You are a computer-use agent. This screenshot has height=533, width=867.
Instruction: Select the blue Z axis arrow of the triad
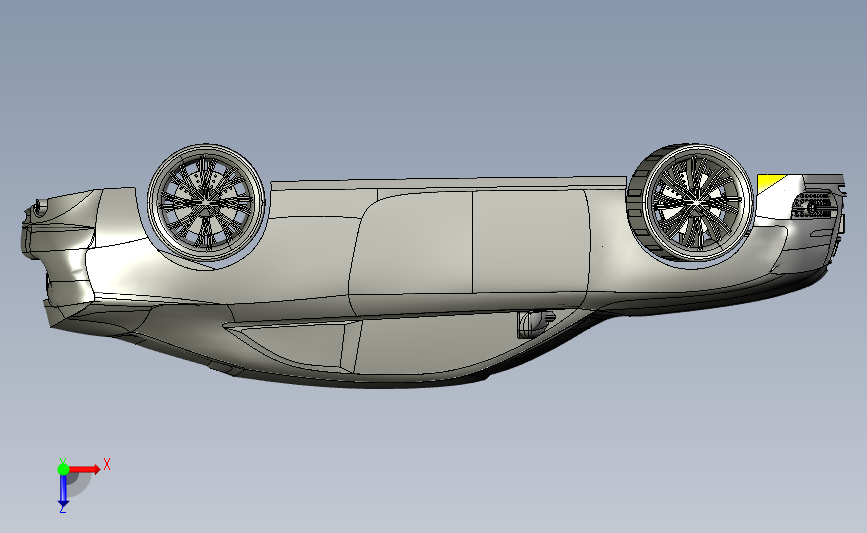pos(63,490)
